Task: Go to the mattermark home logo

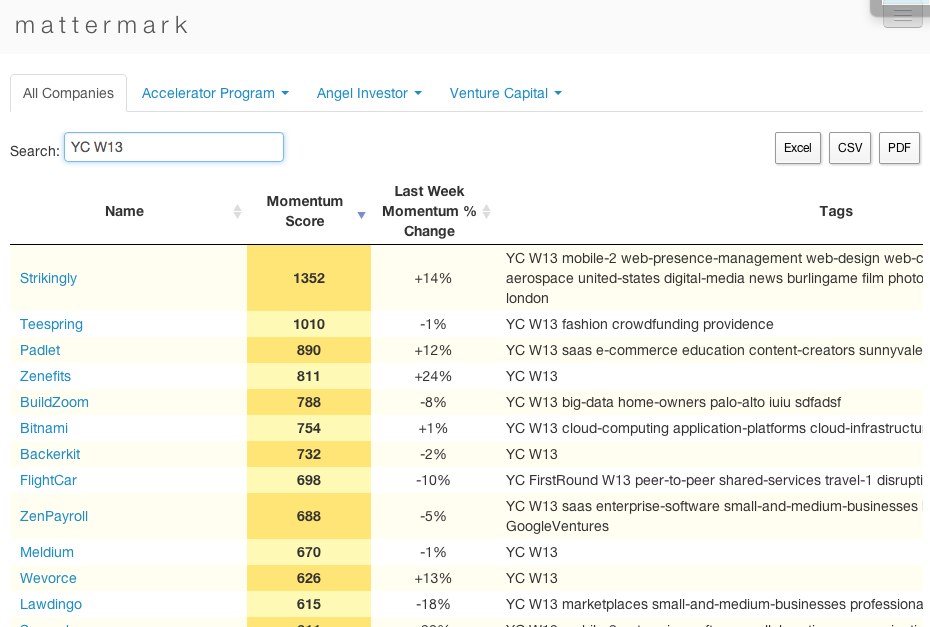Action: coord(101,25)
